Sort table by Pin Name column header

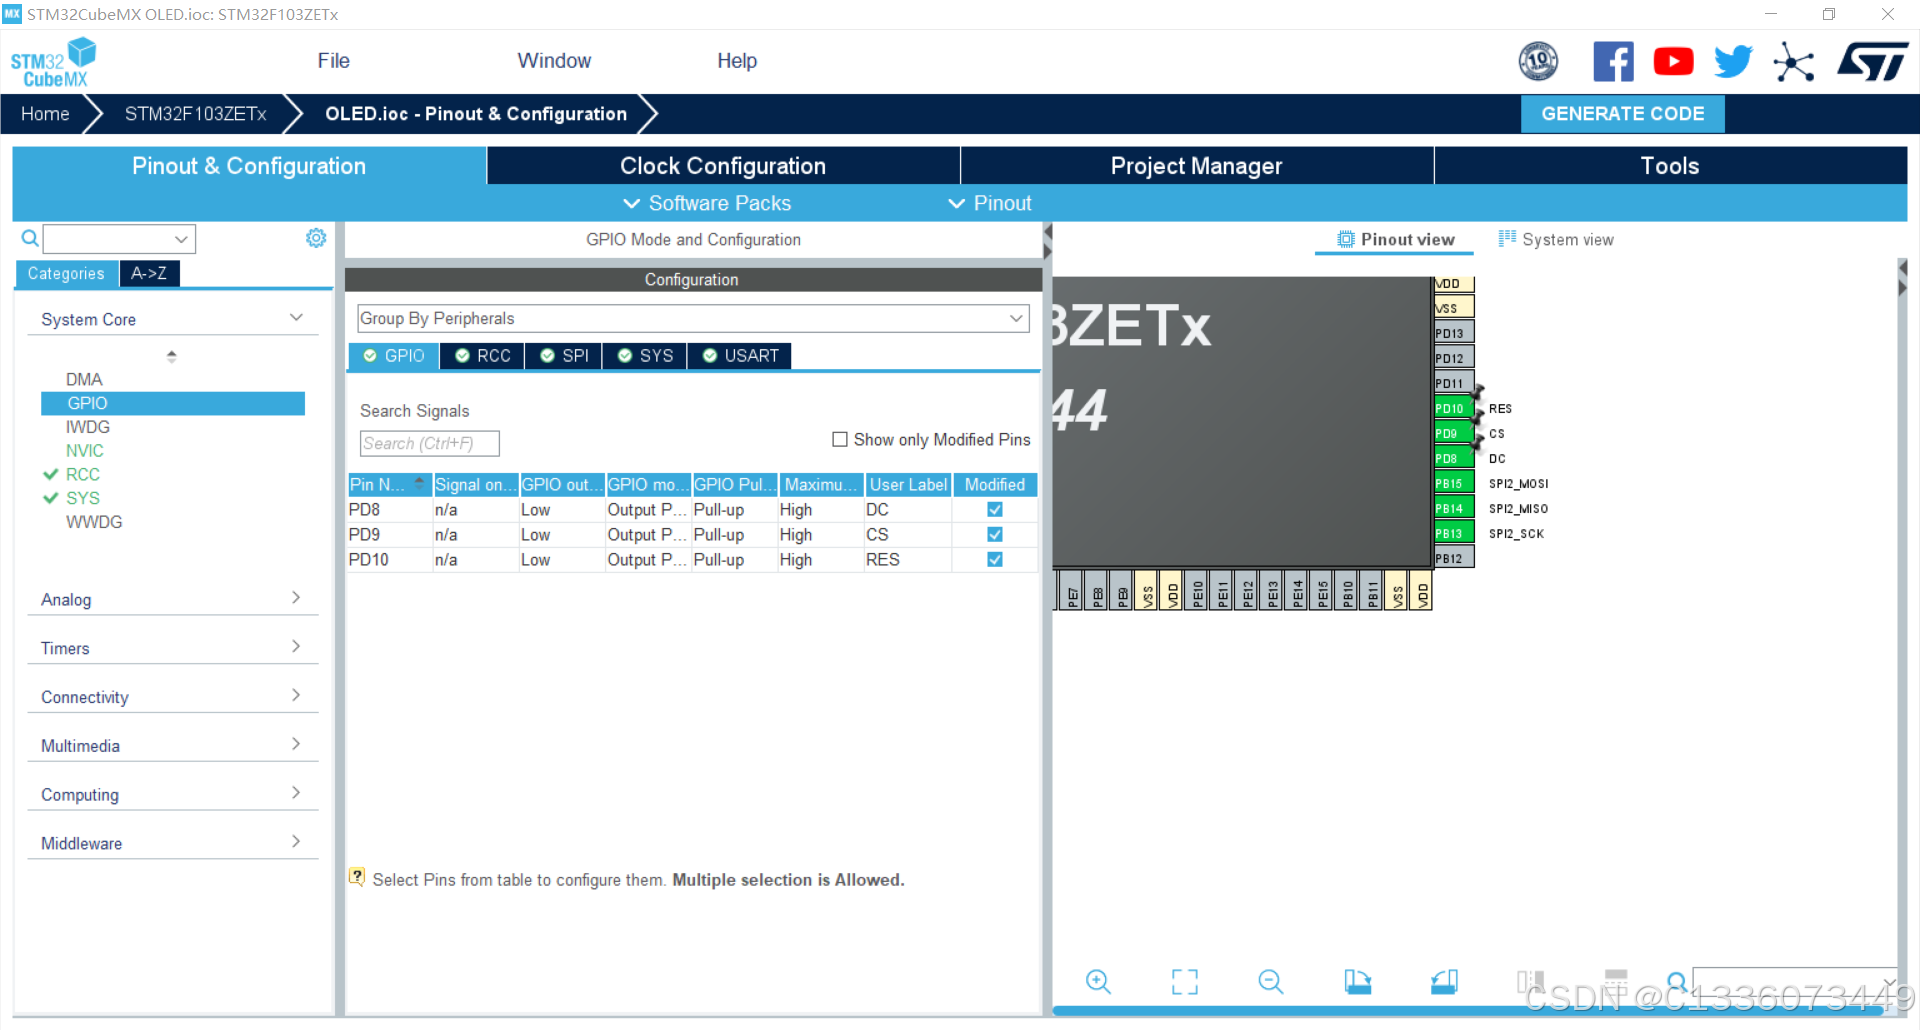click(x=388, y=484)
